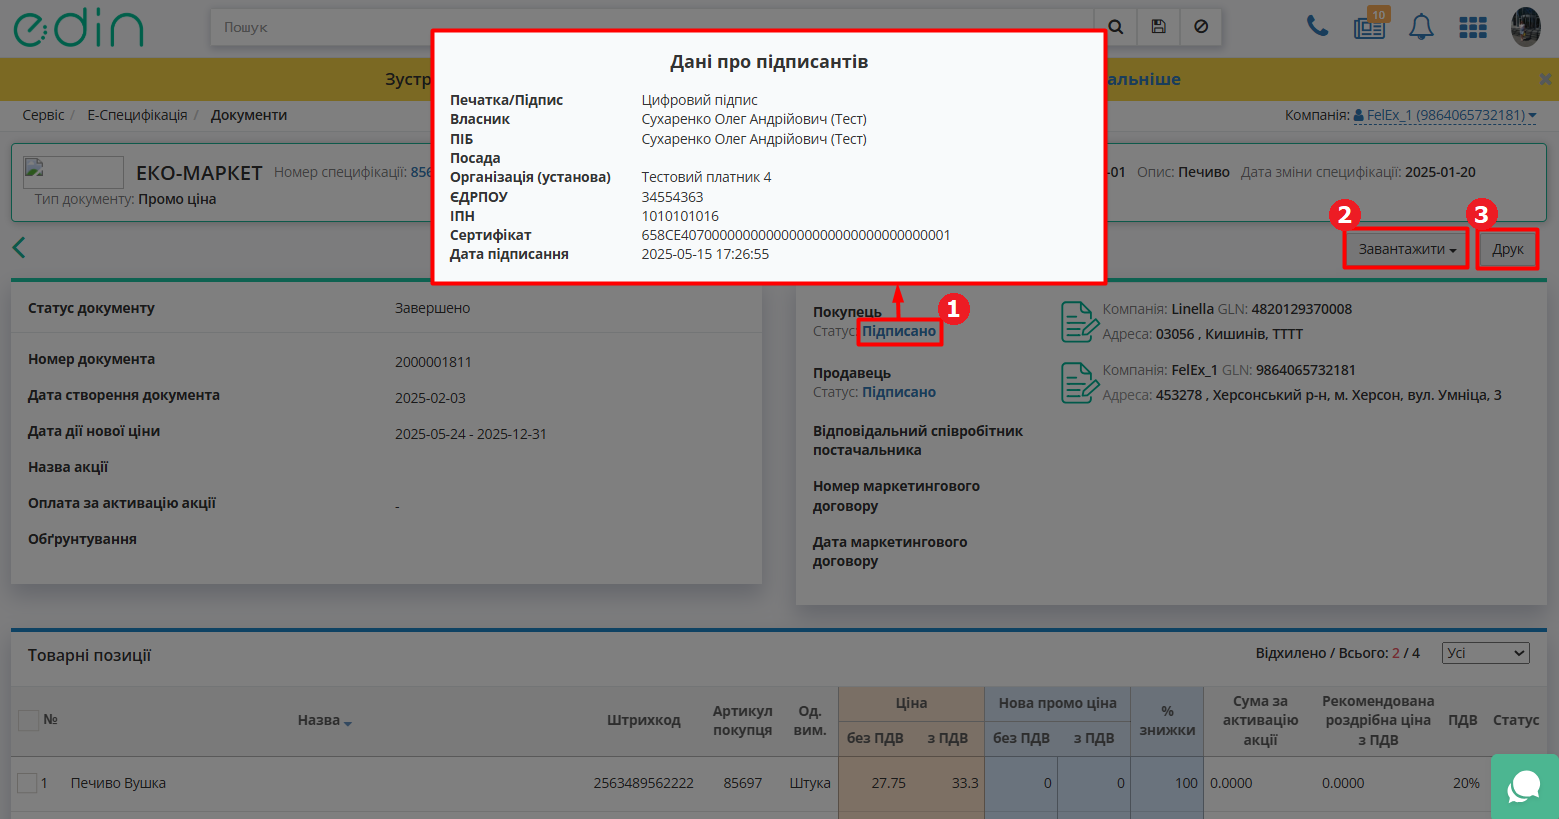The width and height of the screenshot is (1559, 819).
Task: Click the Штрихкод column header
Action: (x=643, y=720)
